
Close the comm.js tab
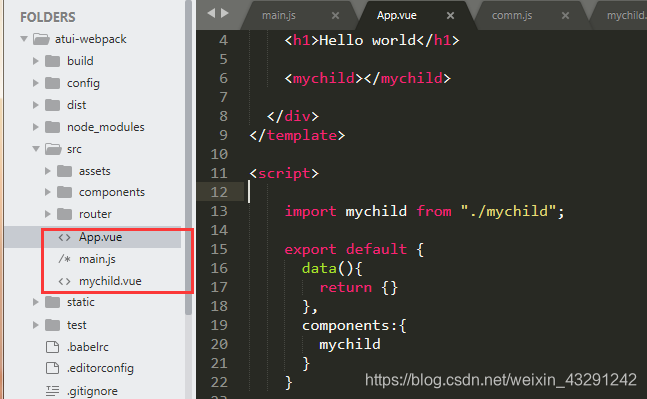coord(565,16)
